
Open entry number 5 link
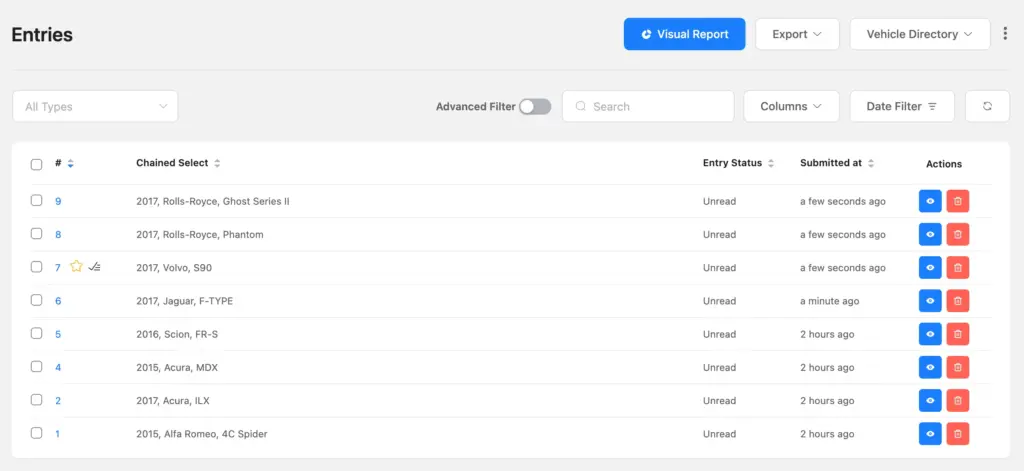coord(58,334)
